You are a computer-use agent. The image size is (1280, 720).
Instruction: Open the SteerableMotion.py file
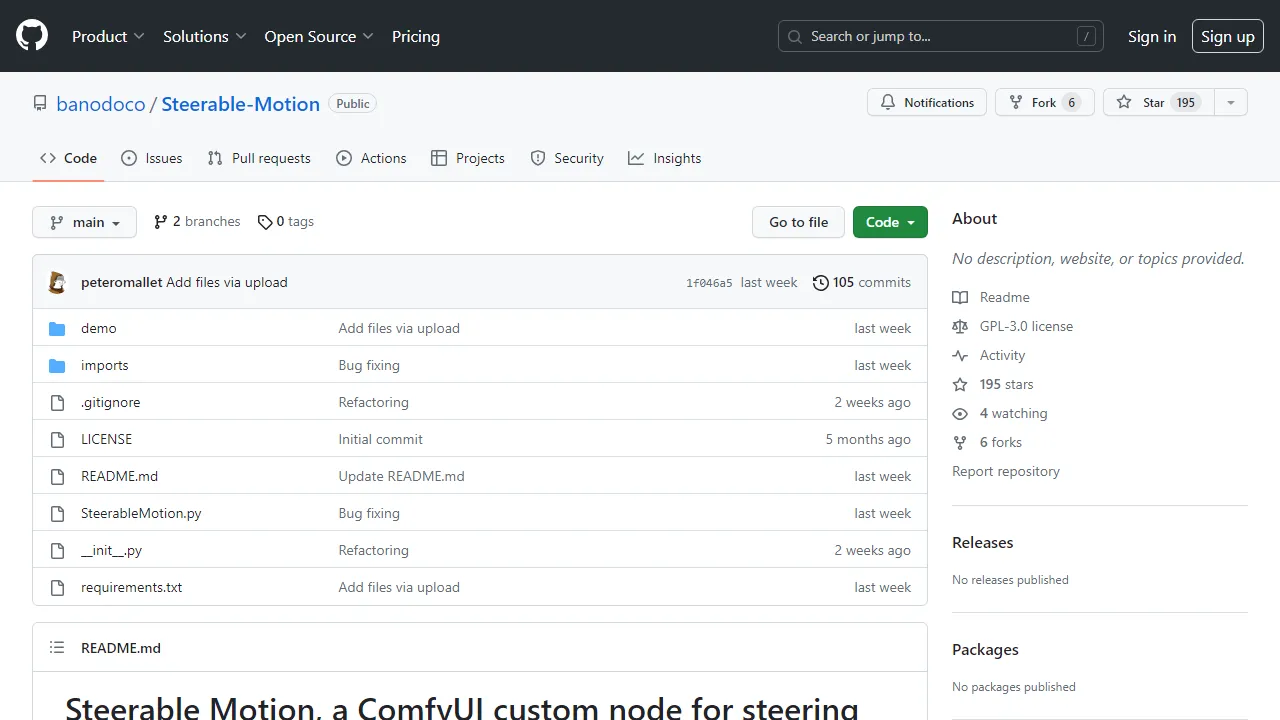click(x=141, y=513)
